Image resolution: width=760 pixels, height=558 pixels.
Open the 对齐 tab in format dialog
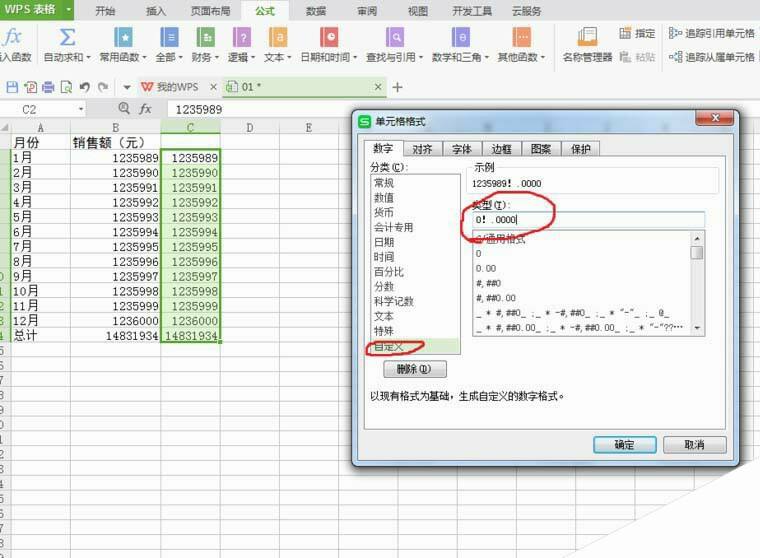[422, 149]
